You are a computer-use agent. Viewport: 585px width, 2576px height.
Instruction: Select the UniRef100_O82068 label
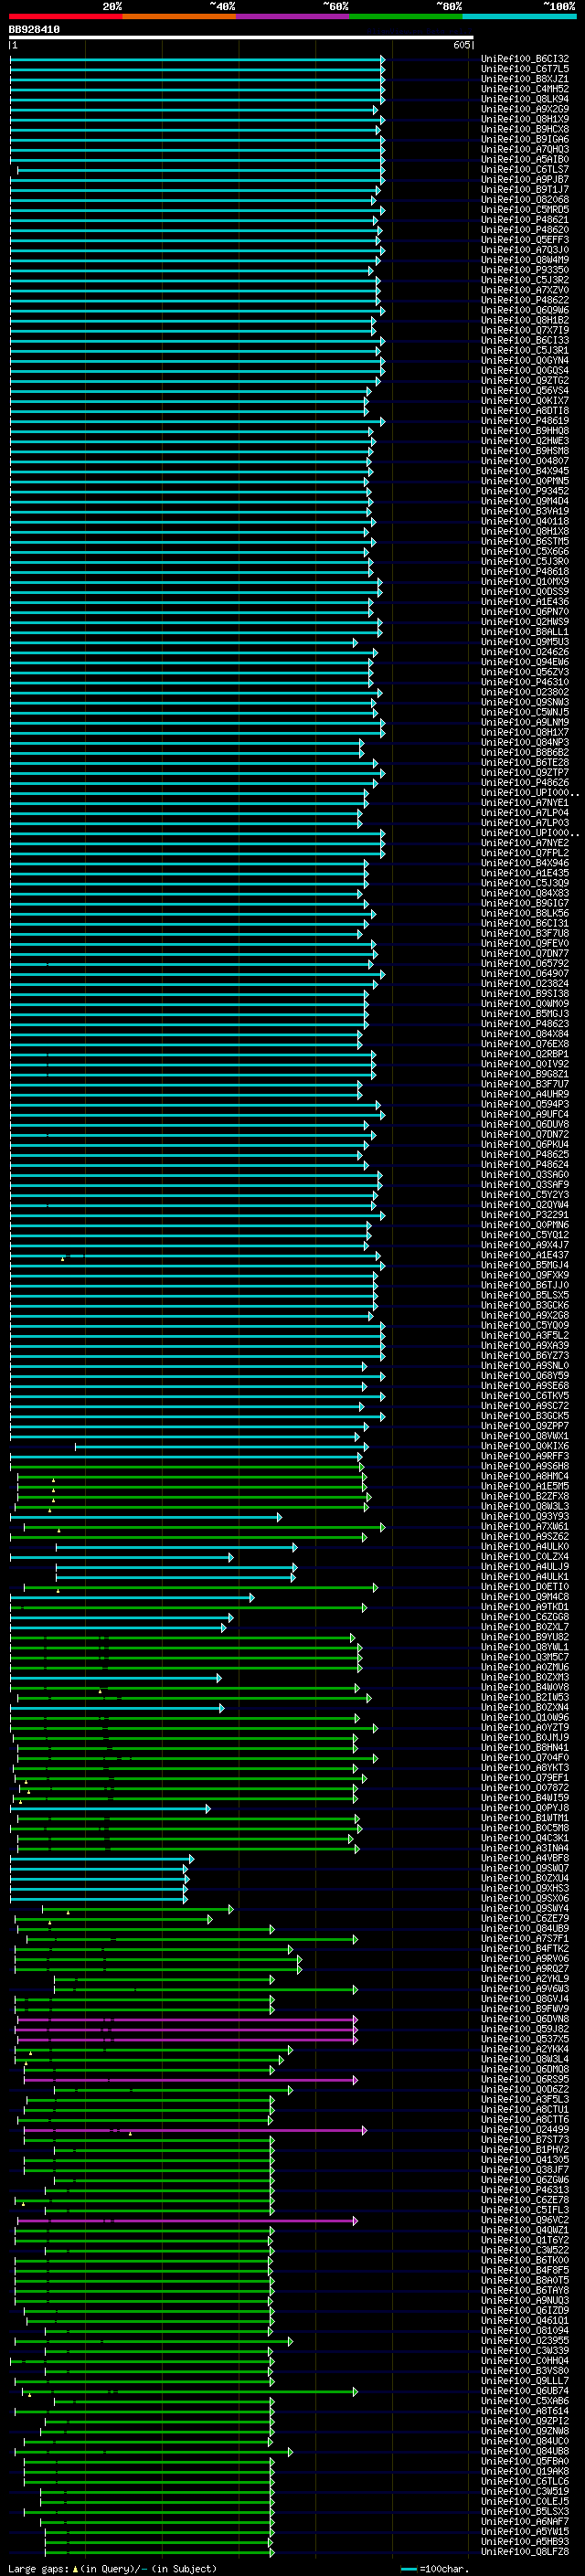[x=525, y=199]
